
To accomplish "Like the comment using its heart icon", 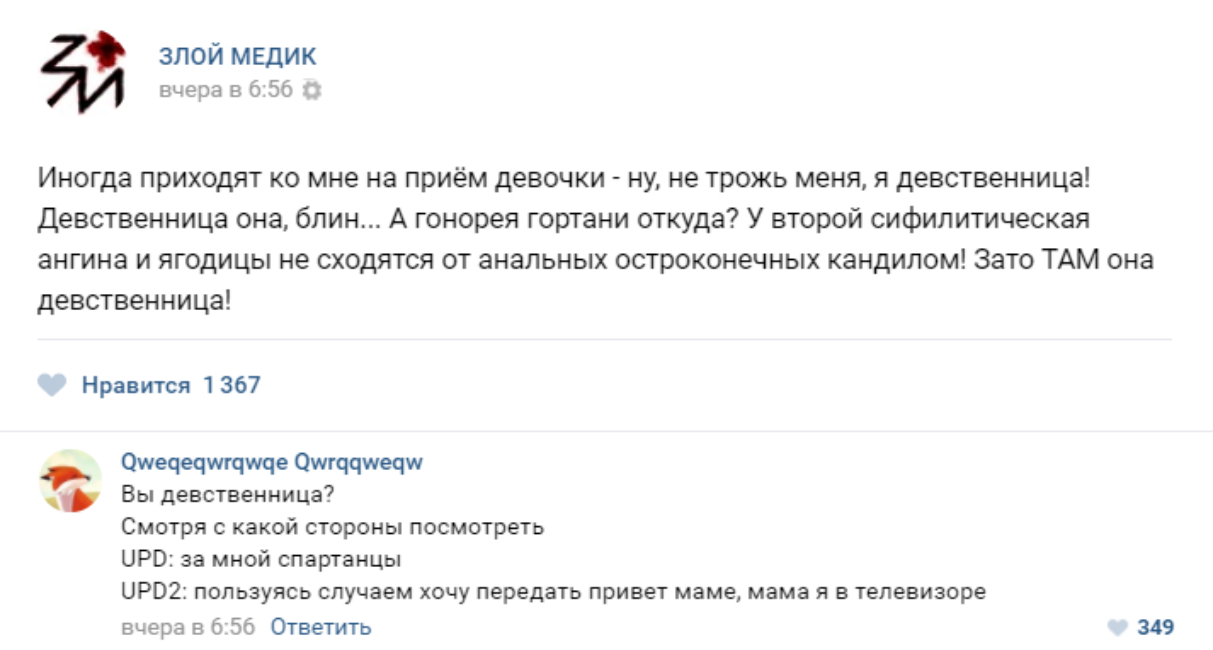I will [x=1117, y=628].
